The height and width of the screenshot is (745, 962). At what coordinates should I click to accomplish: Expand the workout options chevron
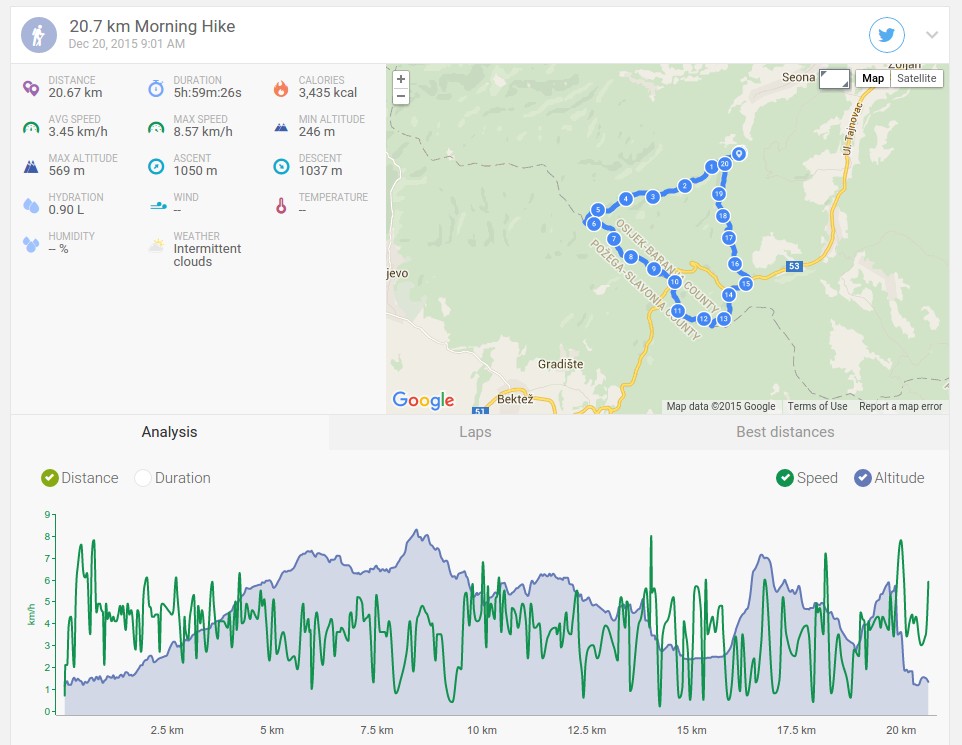point(932,35)
